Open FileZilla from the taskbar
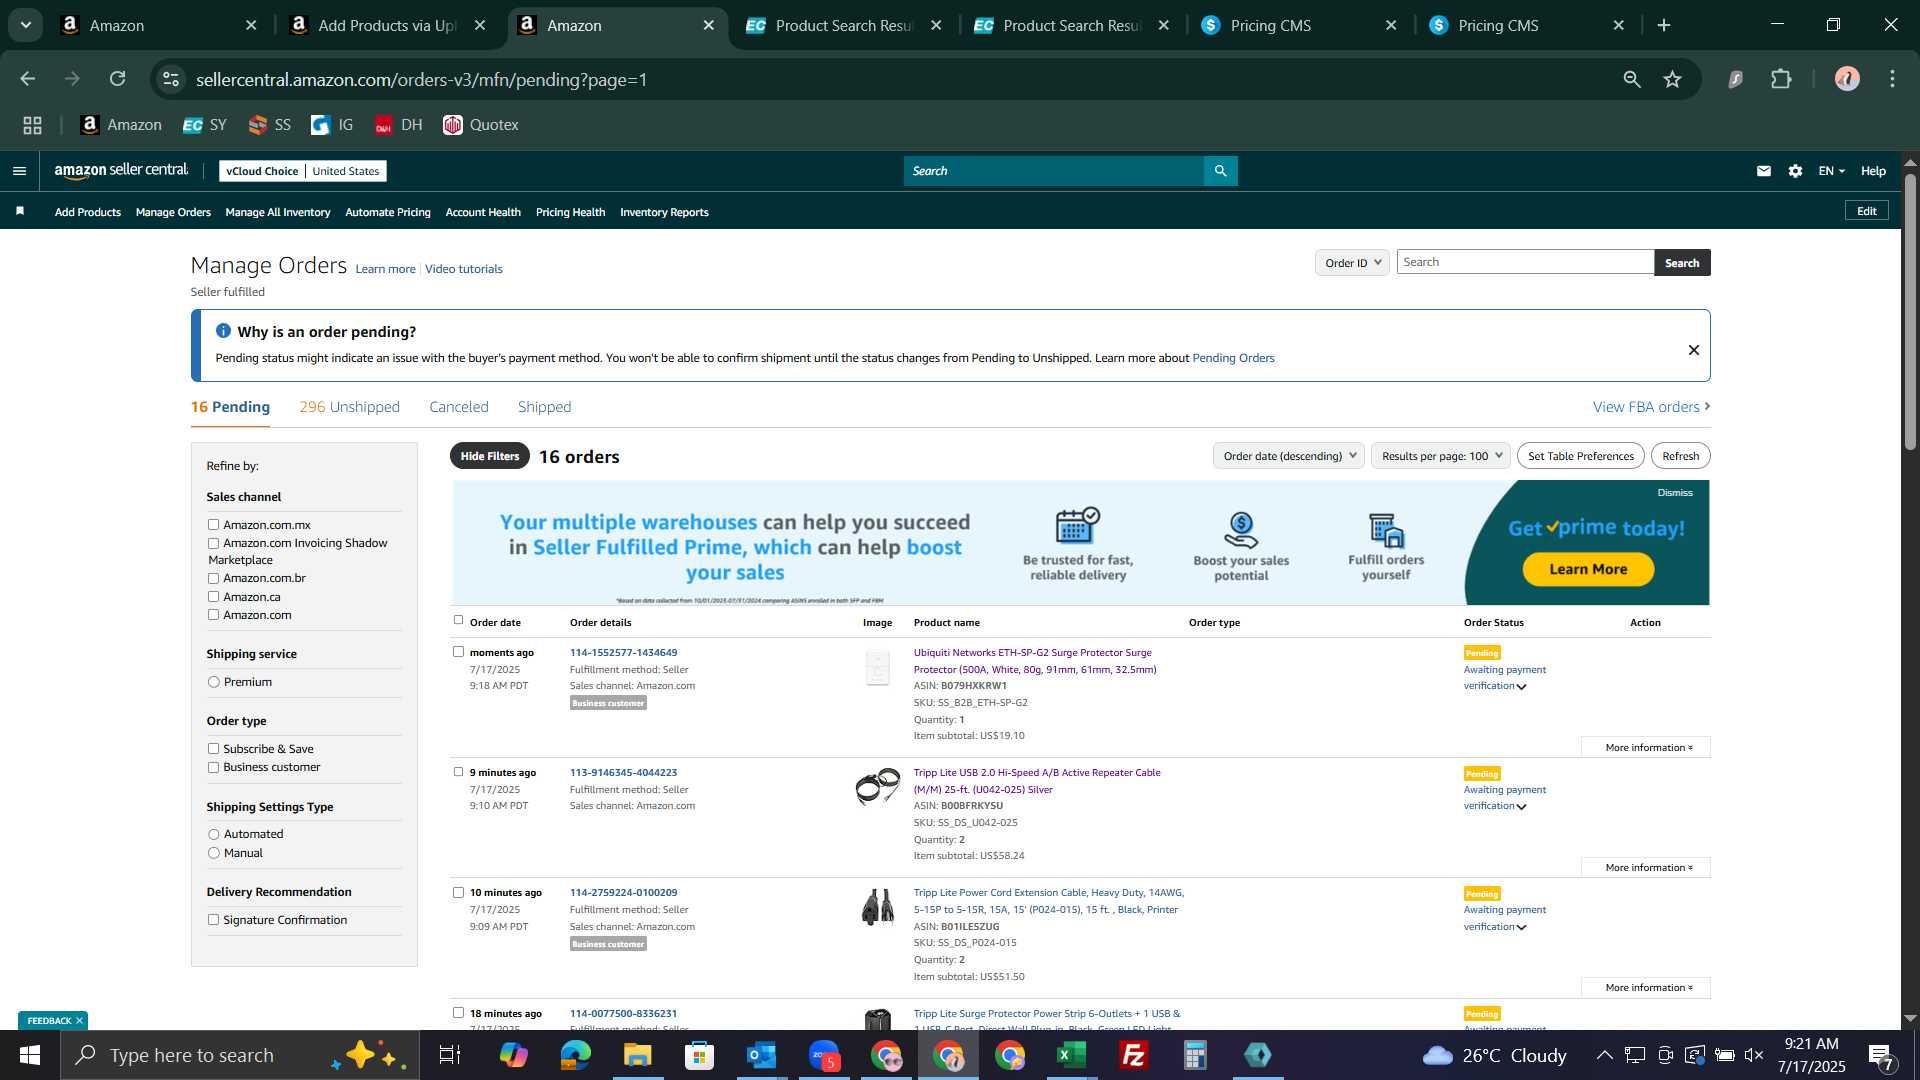 1133,1055
